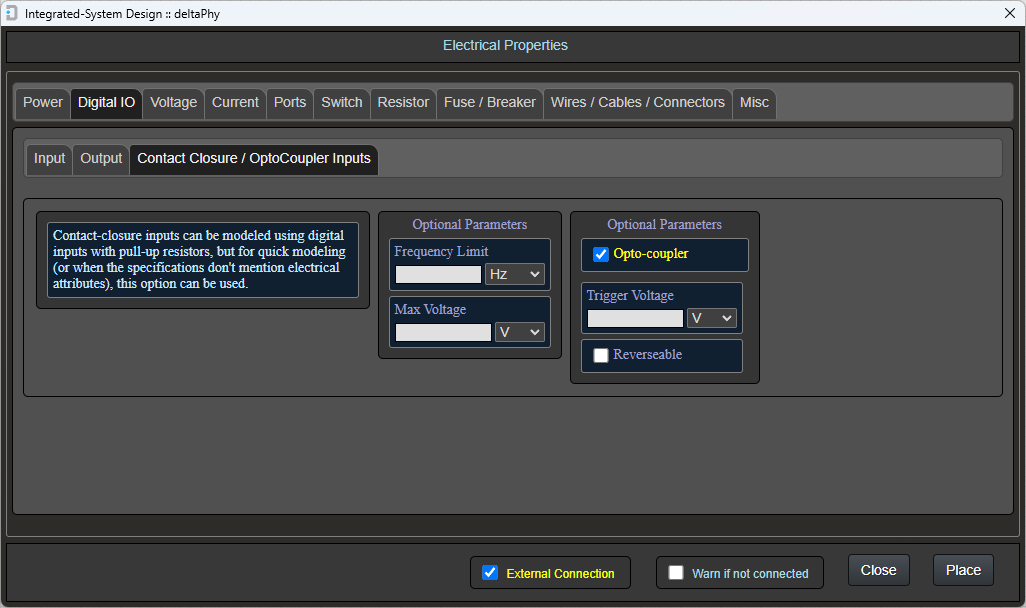
Task: Focus the Trigger Voltage input field
Action: tap(635, 318)
